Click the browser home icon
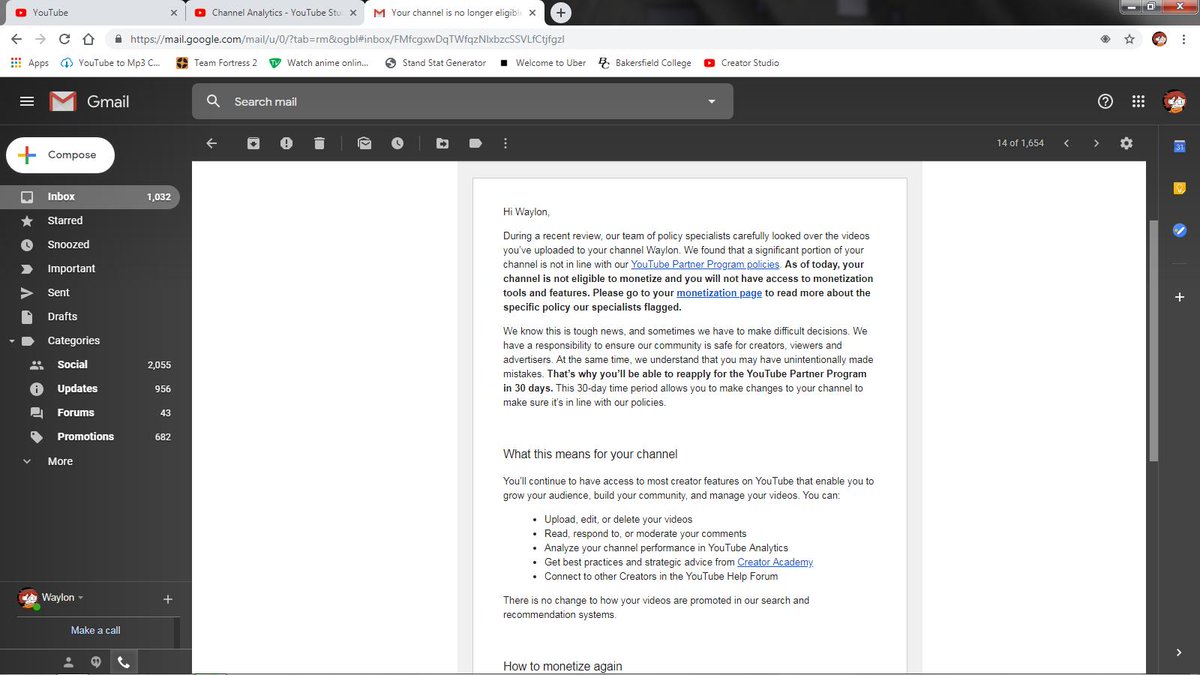This screenshot has height=675, width=1200. tap(88, 39)
